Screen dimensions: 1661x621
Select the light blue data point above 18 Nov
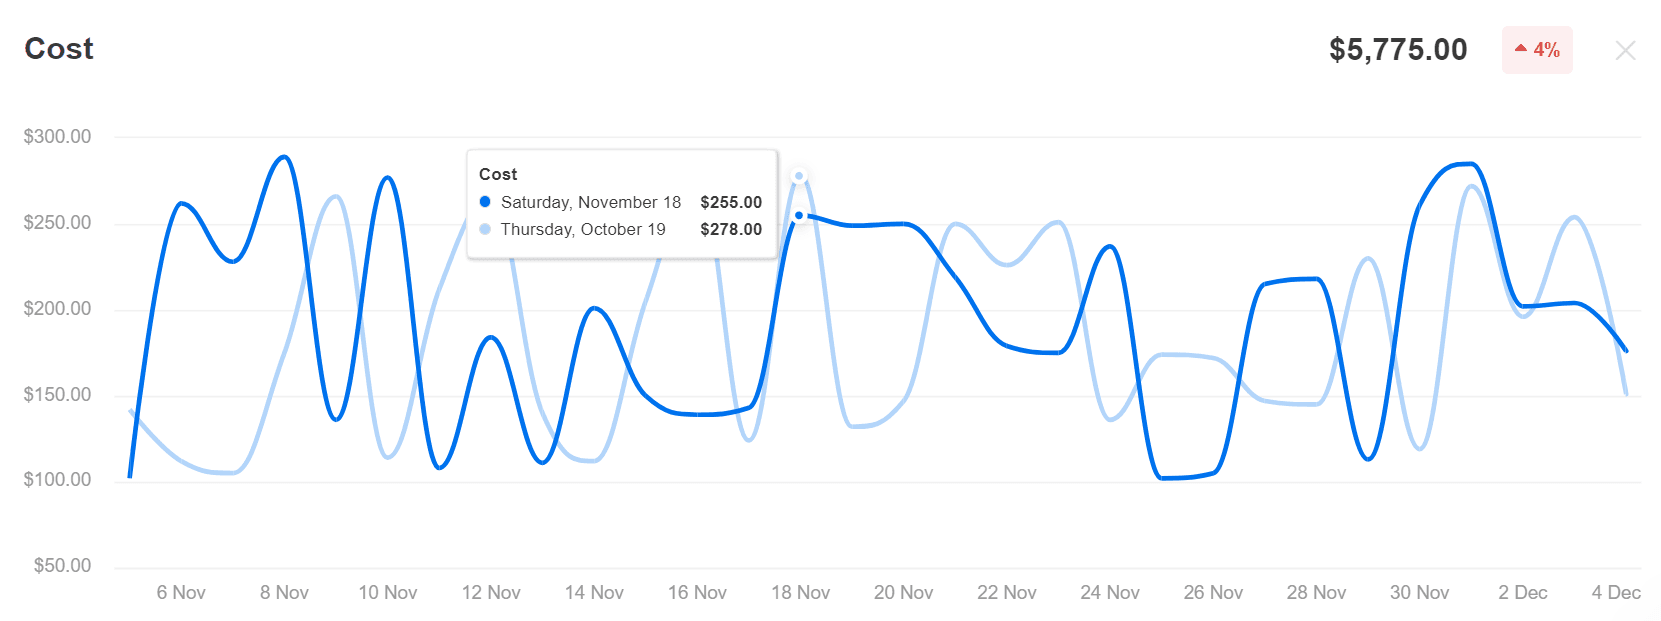point(799,176)
